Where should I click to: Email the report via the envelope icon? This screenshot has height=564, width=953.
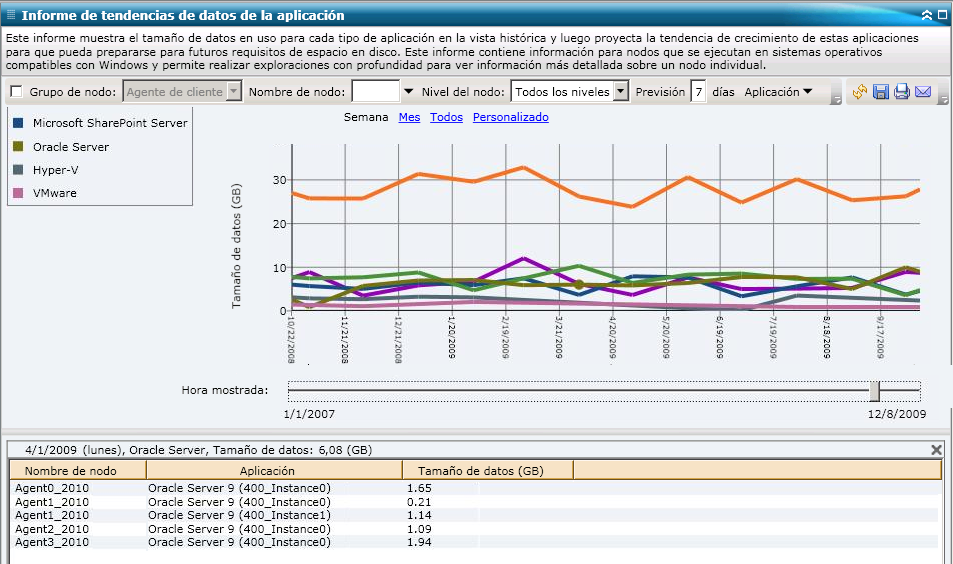click(x=922, y=92)
